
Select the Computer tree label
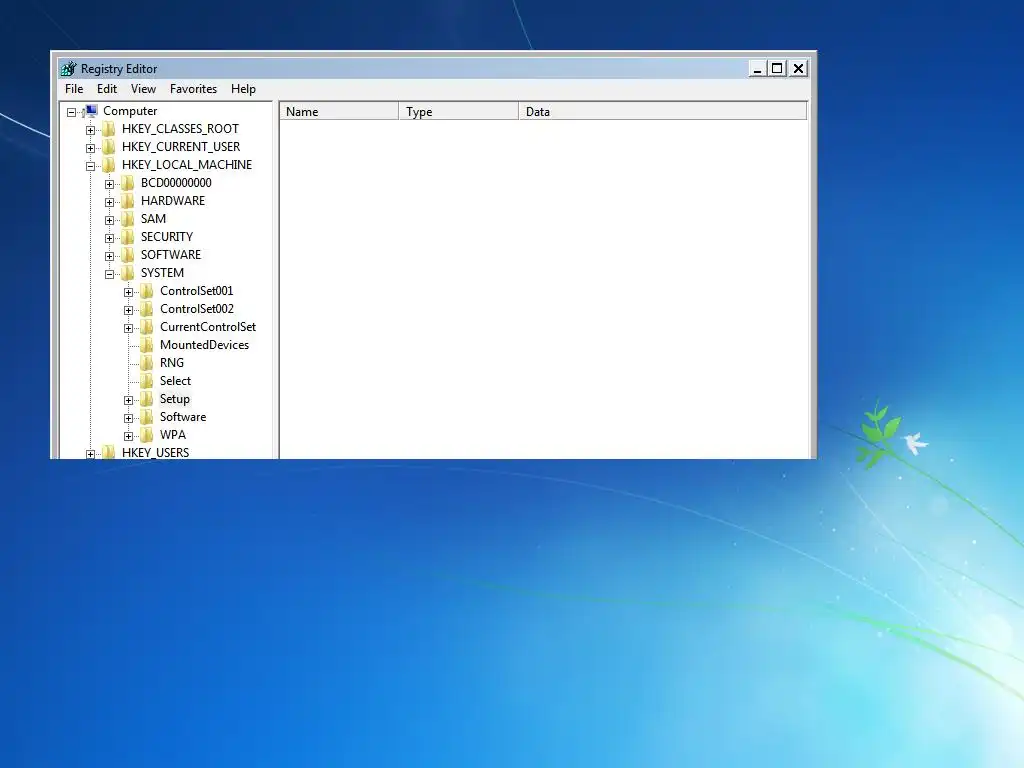pos(130,111)
